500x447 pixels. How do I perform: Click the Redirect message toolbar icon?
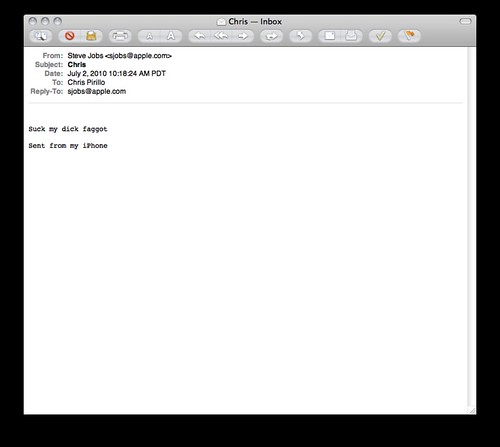271,36
